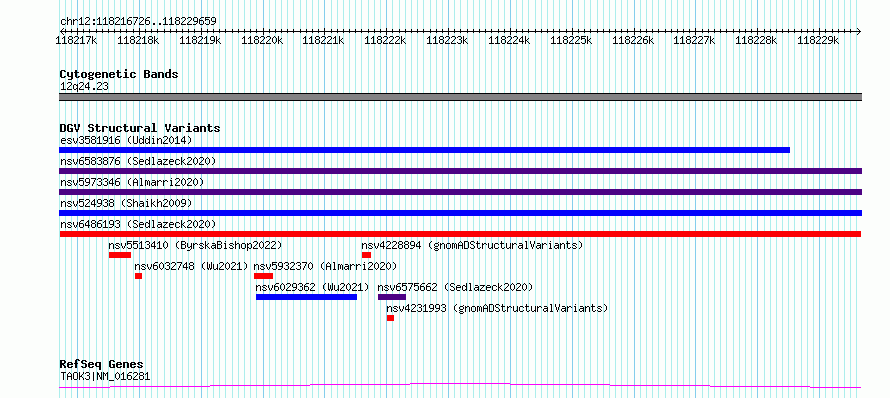
Task: Click the 118219k ruler label
Action: click(x=200, y=40)
